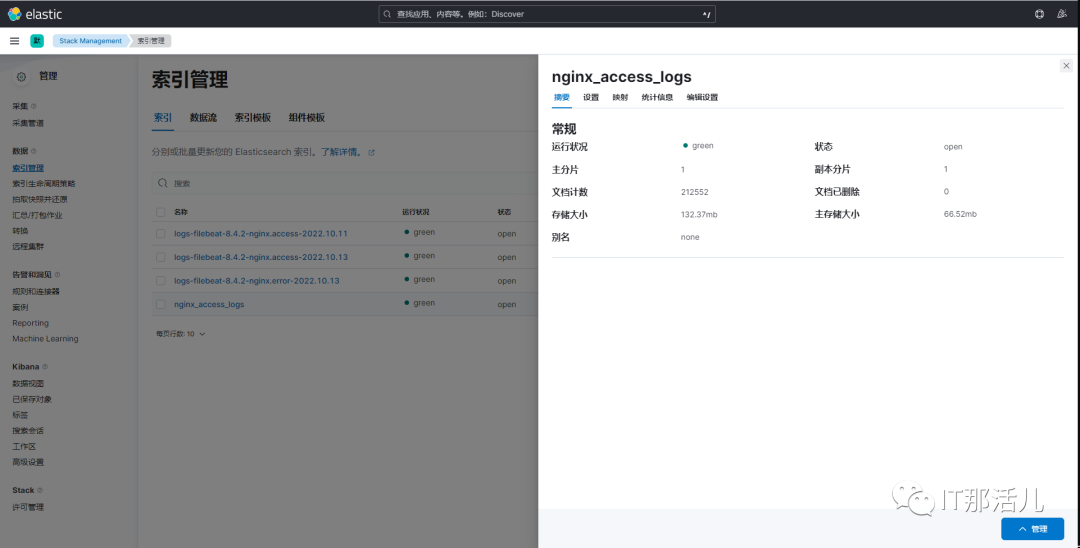1080x548 pixels.
Task: Open 索引管理 in the sidebar
Action: [x=28, y=168]
